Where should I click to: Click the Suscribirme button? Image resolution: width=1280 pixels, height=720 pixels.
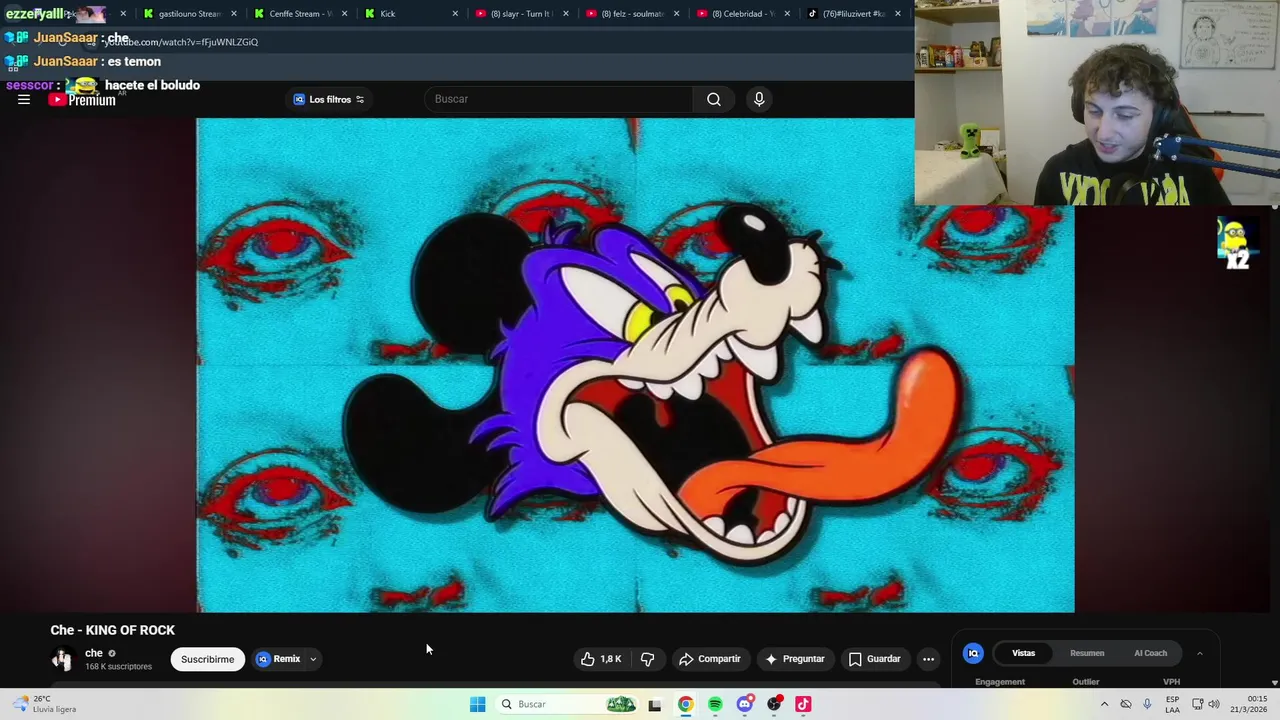coord(207,659)
